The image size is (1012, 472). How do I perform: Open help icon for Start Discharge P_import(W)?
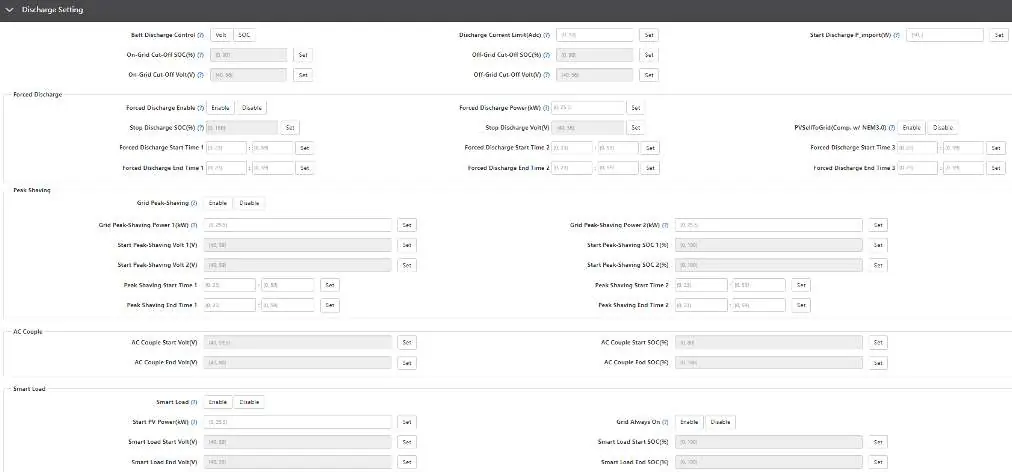(898, 36)
